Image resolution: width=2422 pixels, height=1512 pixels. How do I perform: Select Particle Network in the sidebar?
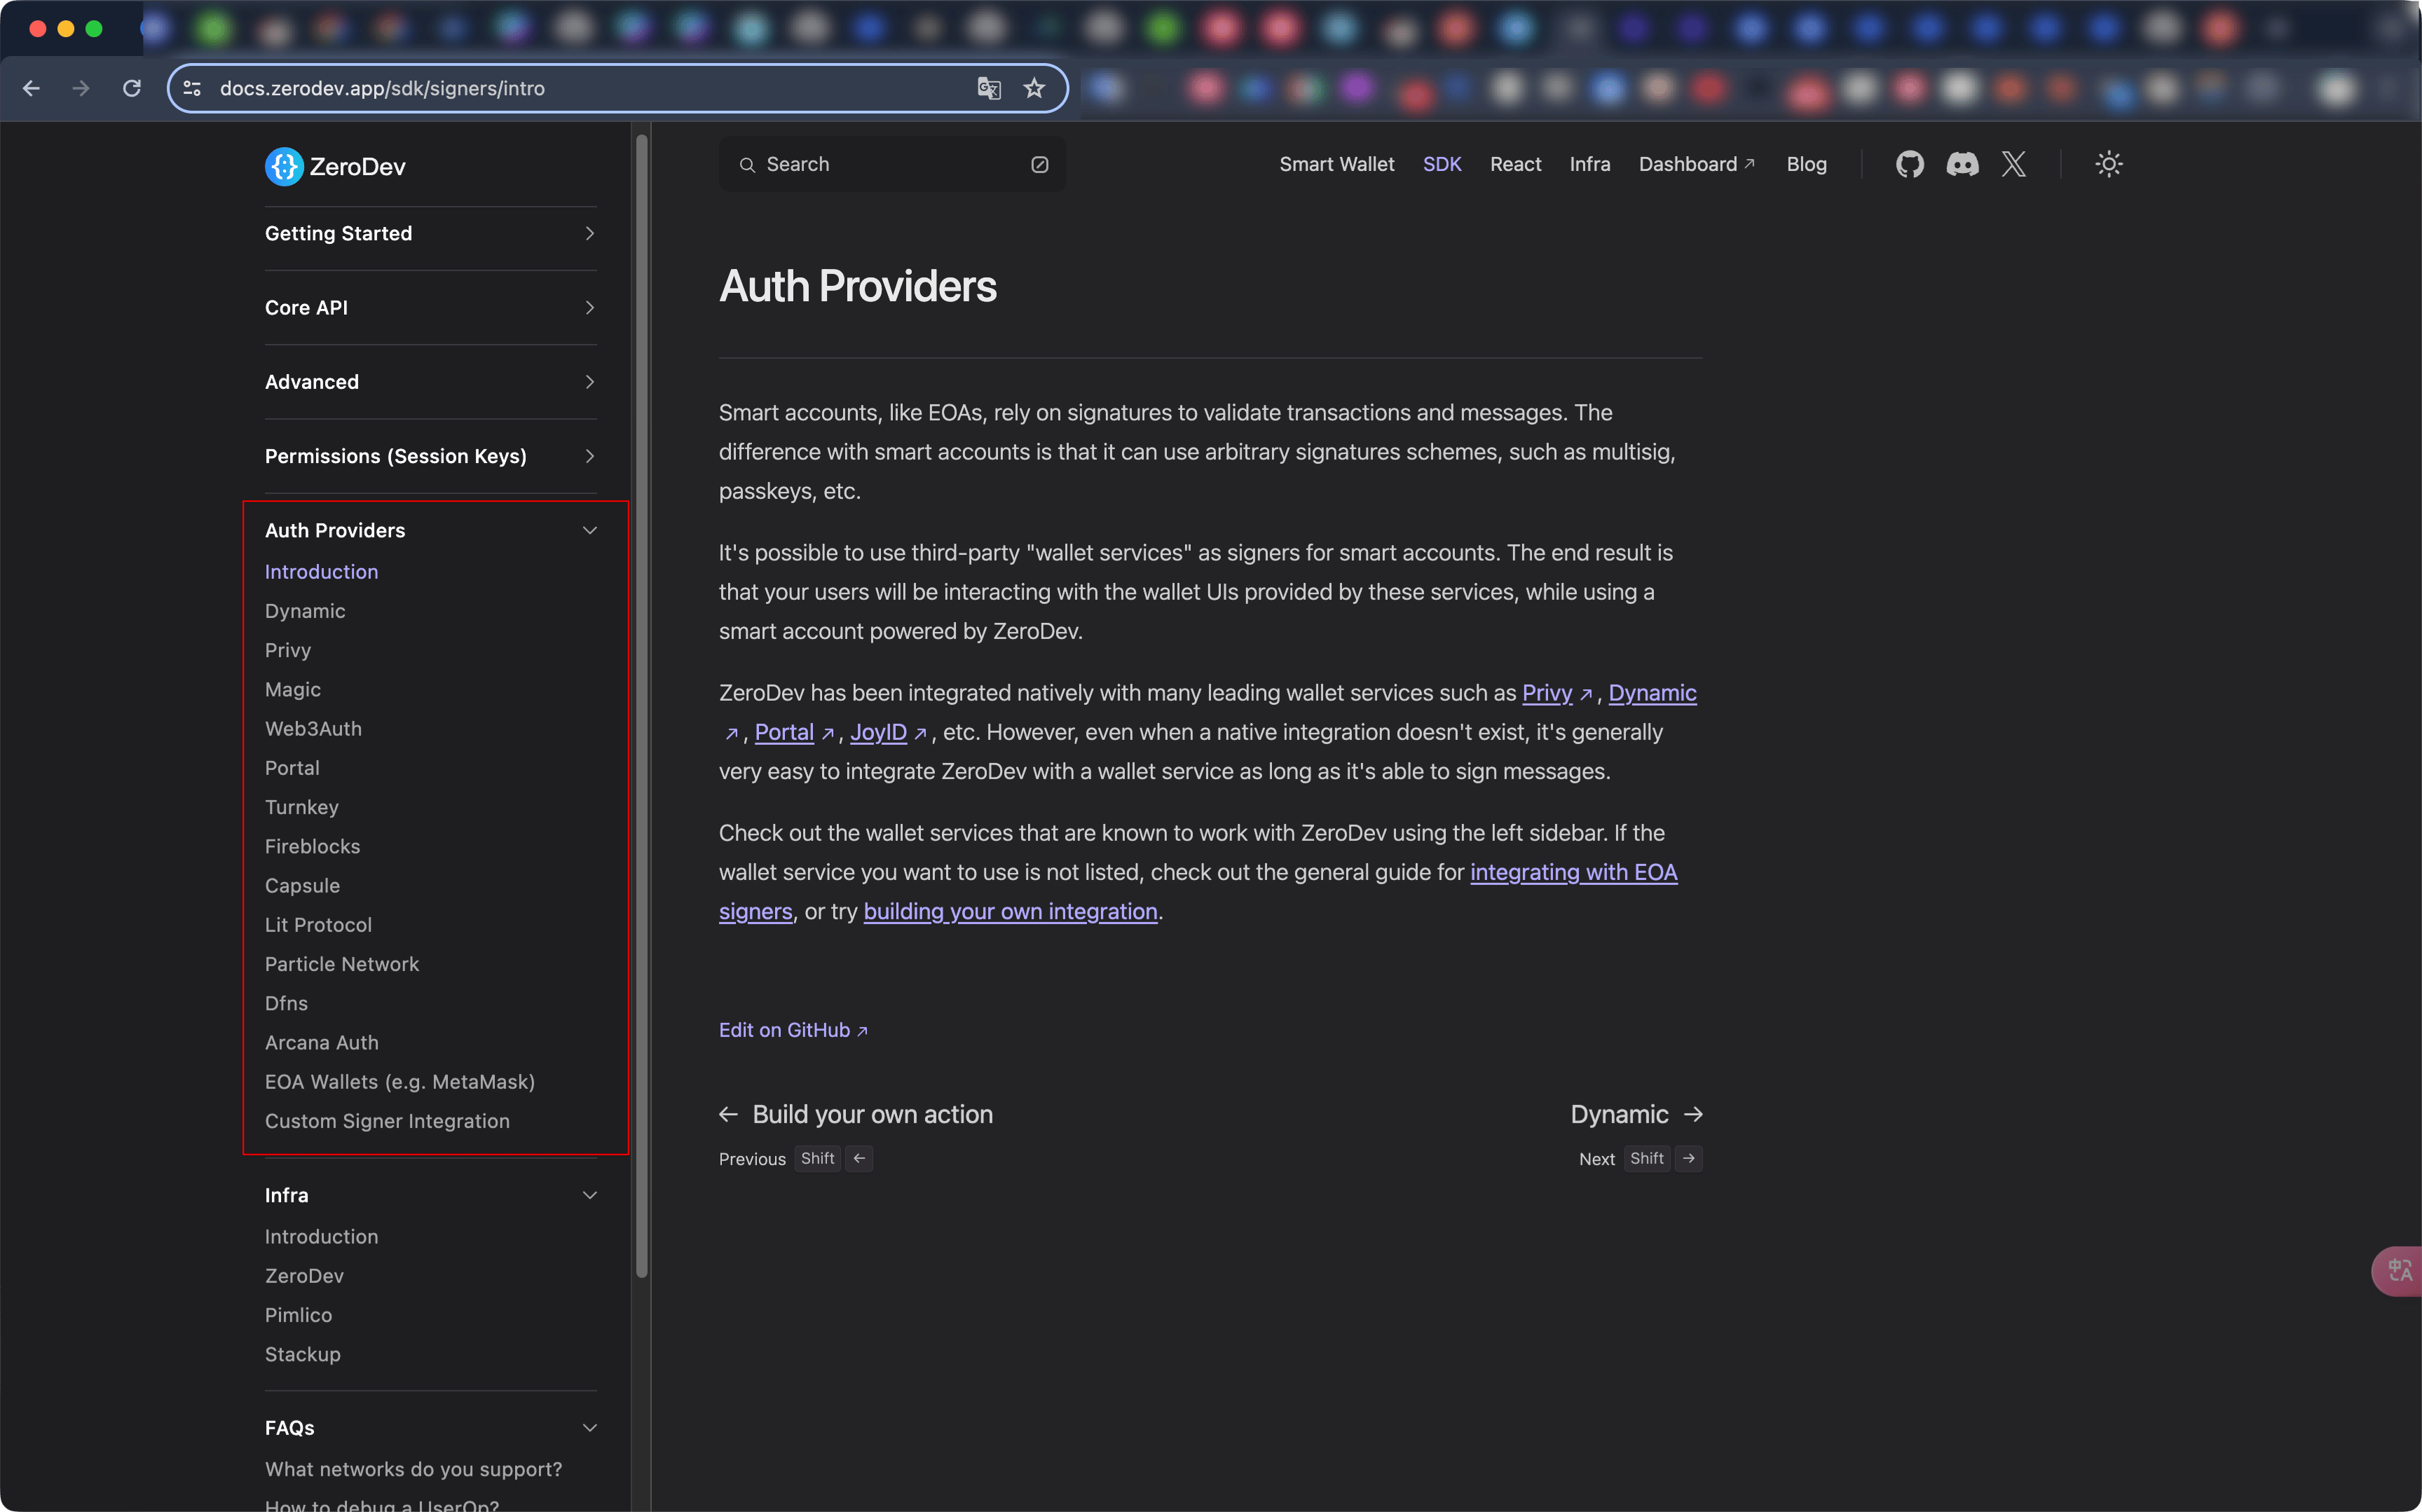(x=342, y=964)
